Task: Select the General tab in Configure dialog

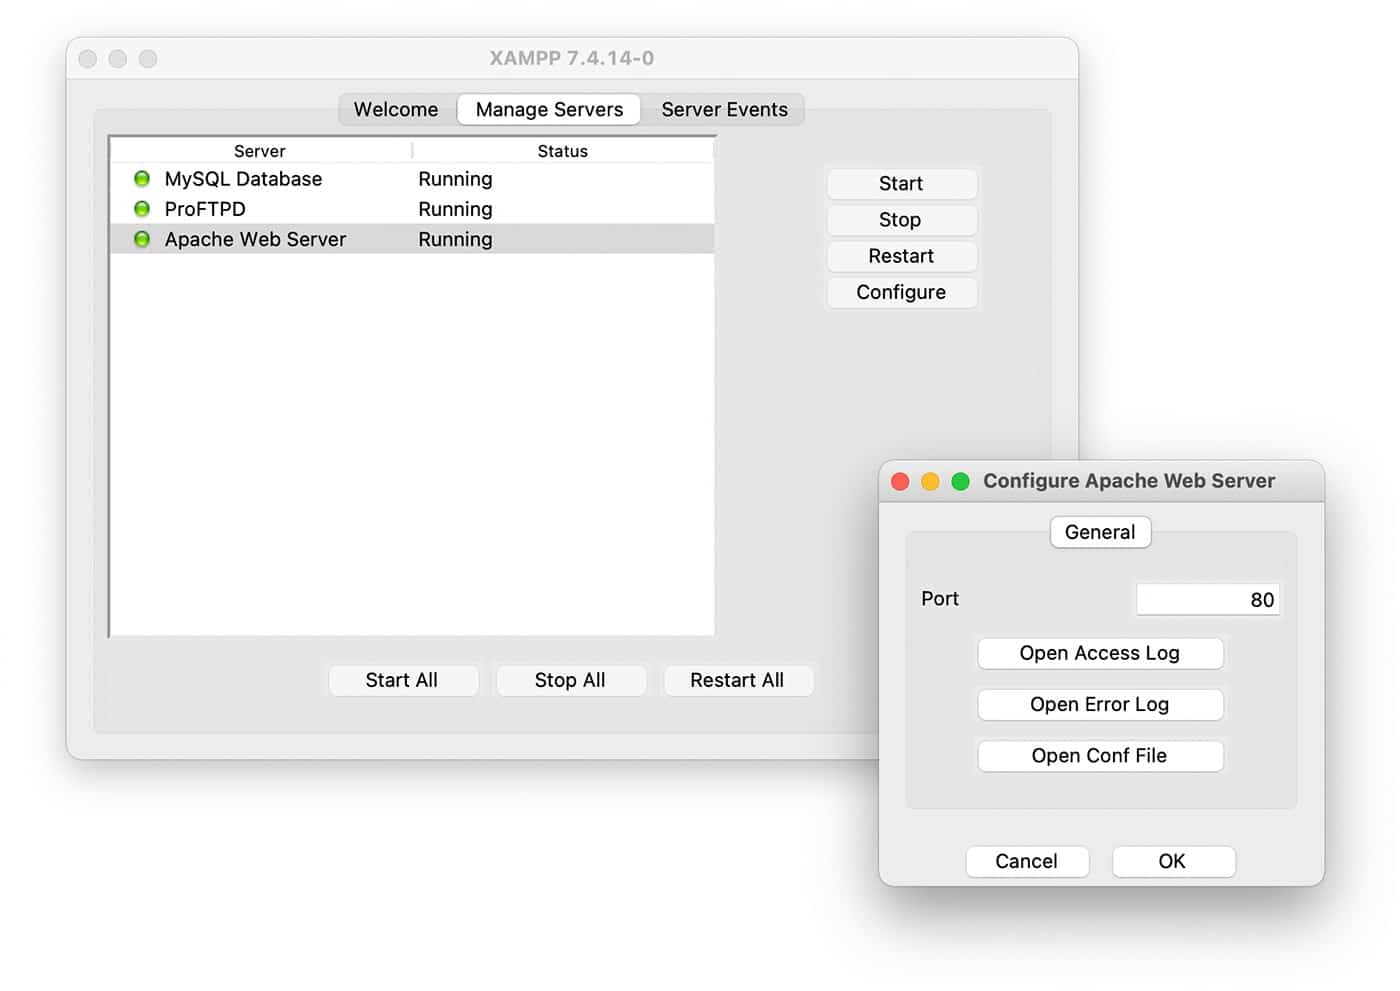Action: click(1100, 532)
